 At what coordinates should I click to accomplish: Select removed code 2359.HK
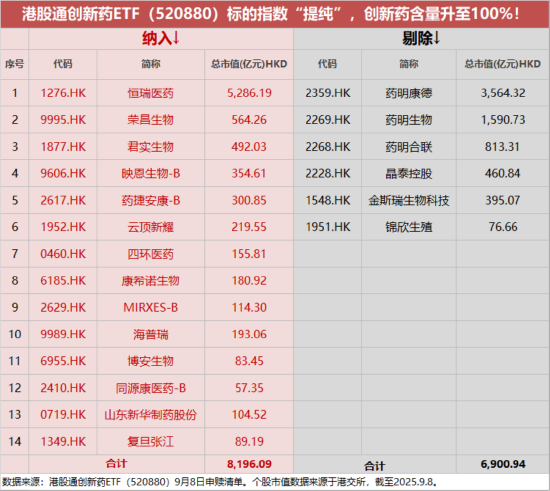[328, 93]
